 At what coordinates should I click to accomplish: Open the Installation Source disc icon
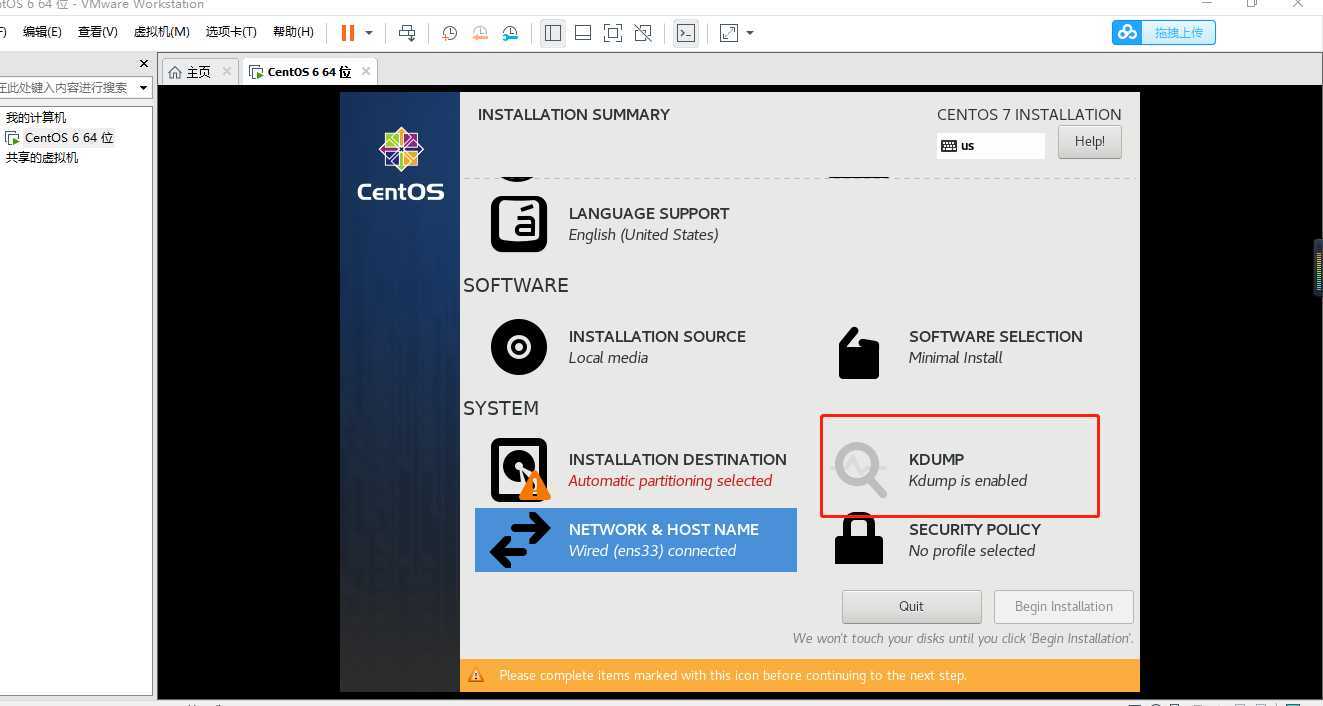[519, 347]
